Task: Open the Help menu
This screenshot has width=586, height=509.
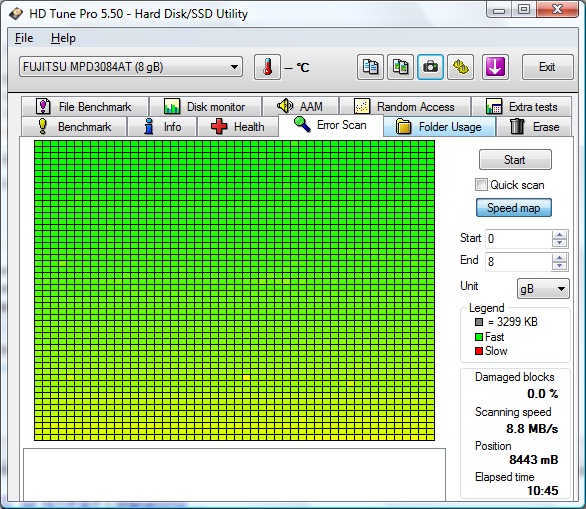Action: point(63,38)
